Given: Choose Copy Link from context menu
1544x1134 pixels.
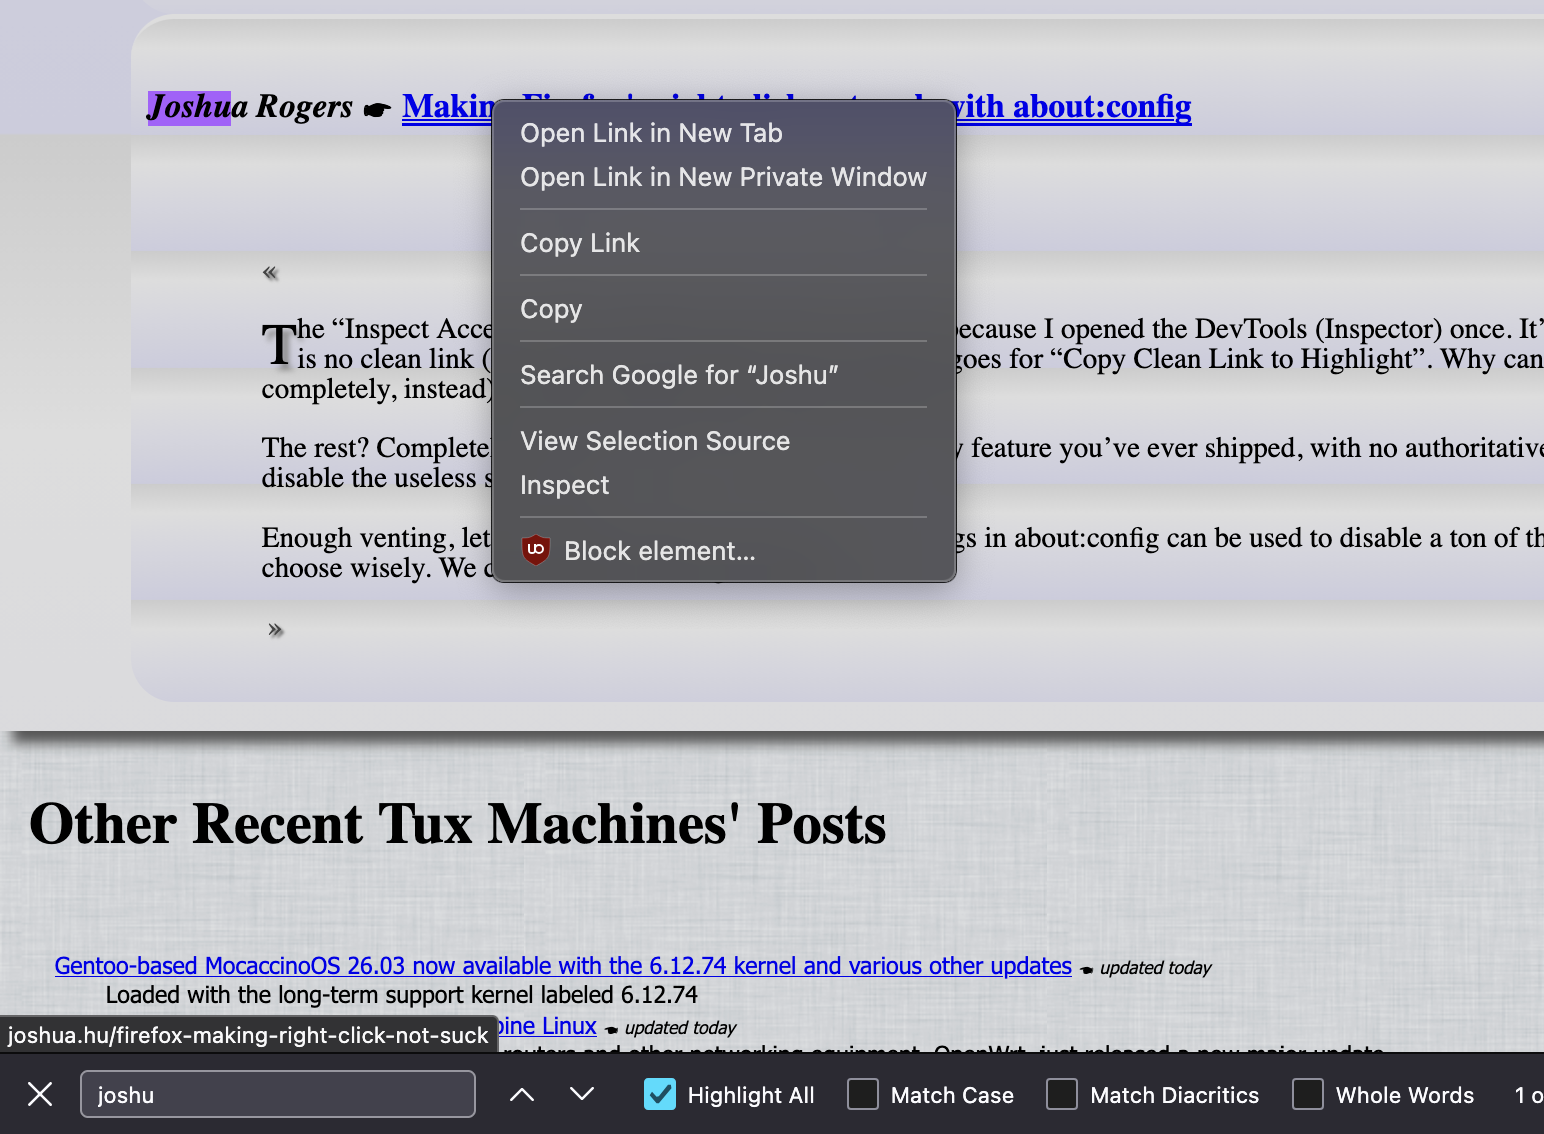Looking at the screenshot, I should [x=580, y=243].
